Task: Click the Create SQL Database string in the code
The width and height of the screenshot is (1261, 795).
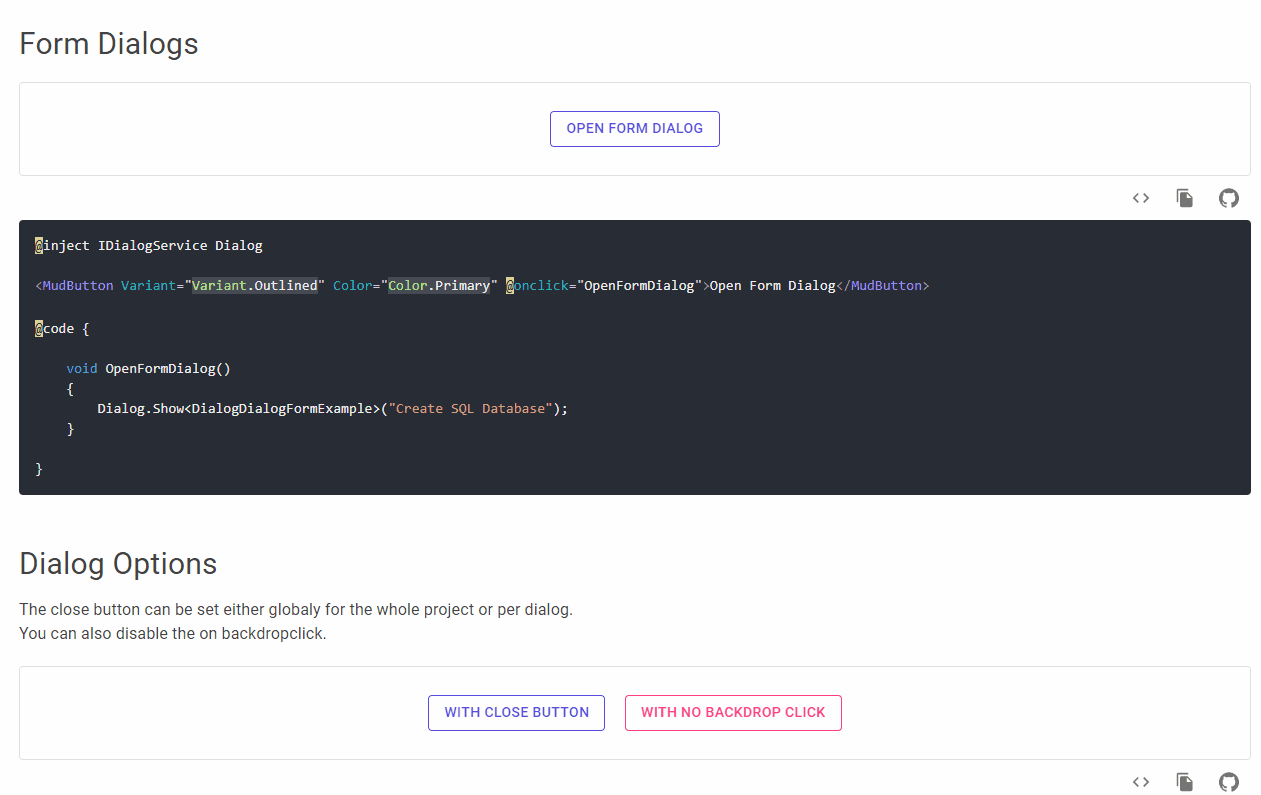Action: (470, 408)
